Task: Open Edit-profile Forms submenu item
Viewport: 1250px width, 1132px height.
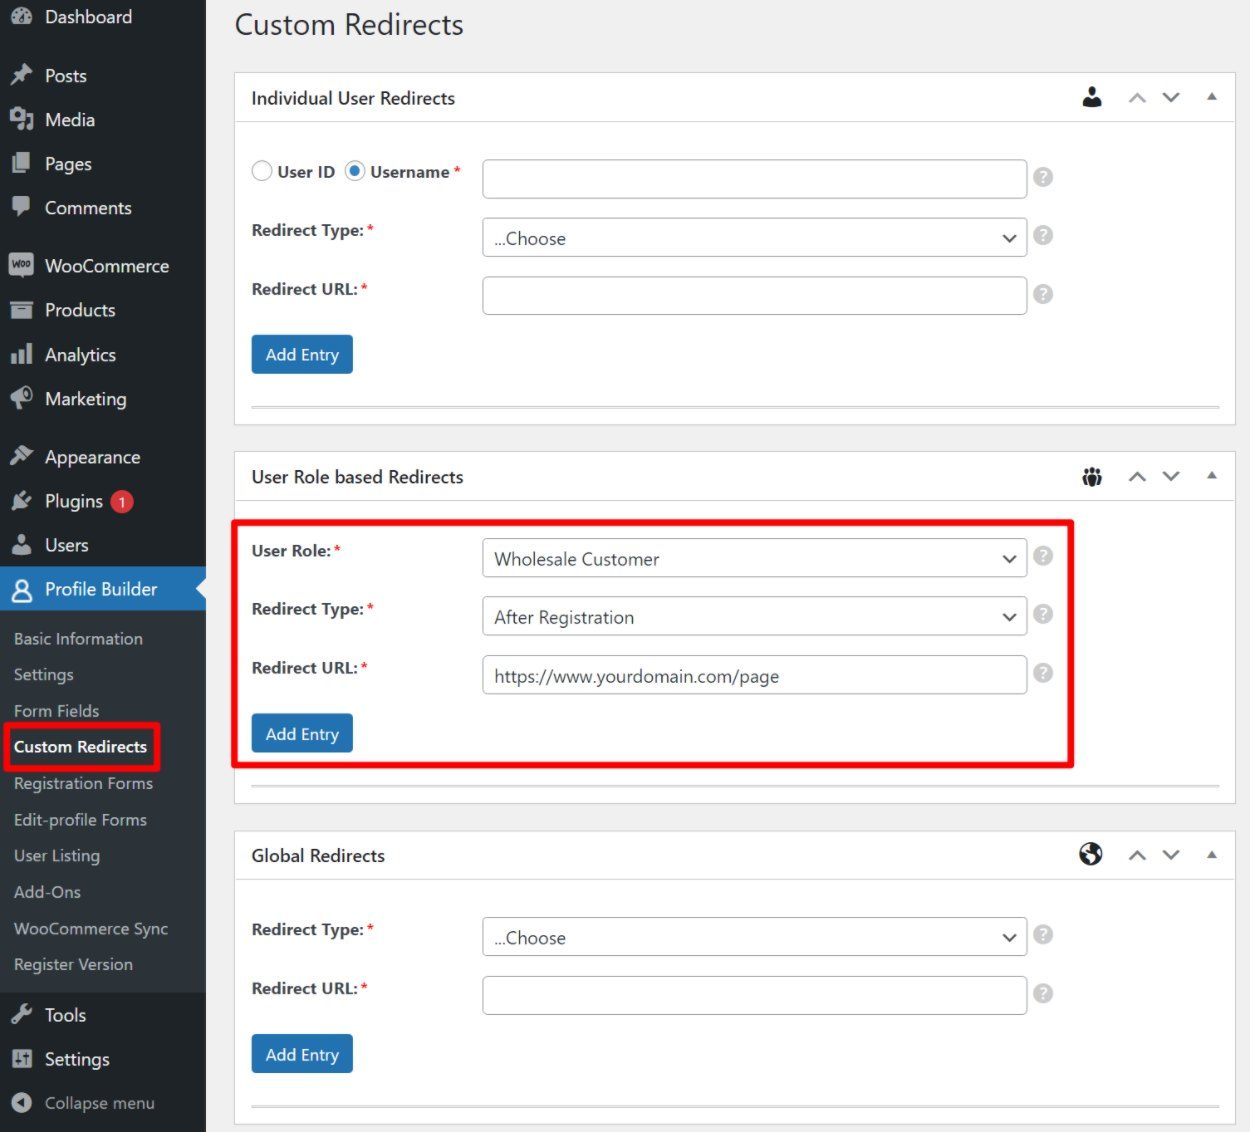Action: click(x=80, y=819)
